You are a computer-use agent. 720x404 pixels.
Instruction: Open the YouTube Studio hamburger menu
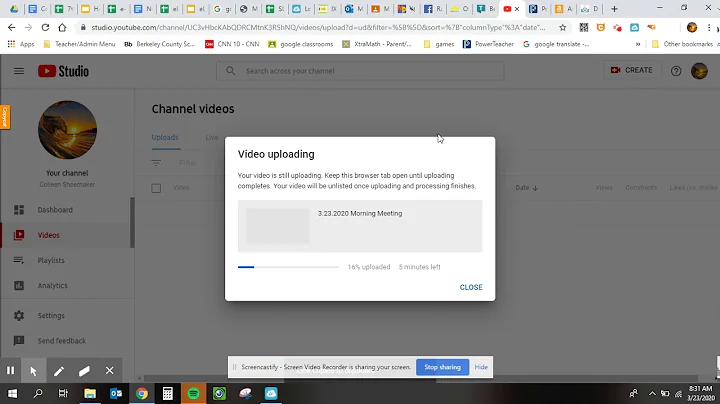click(19, 71)
